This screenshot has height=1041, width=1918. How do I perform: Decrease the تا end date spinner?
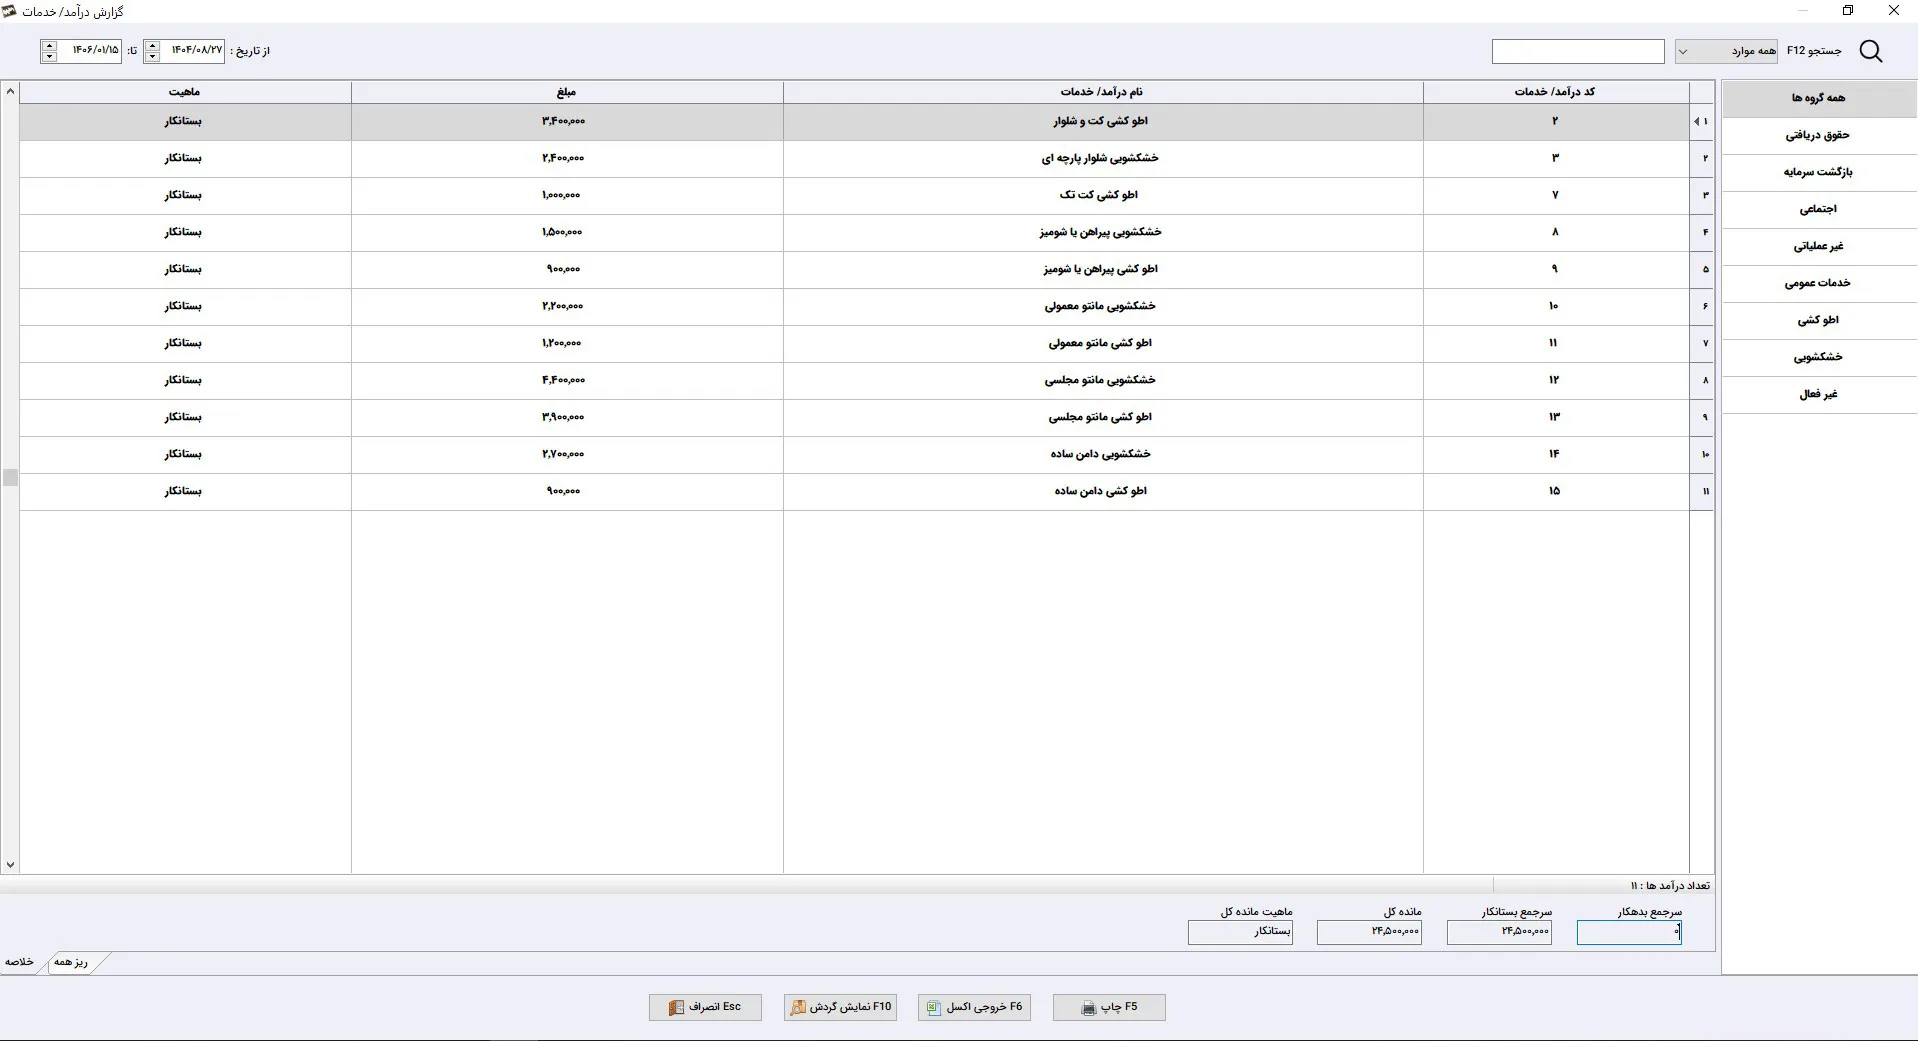point(49,57)
